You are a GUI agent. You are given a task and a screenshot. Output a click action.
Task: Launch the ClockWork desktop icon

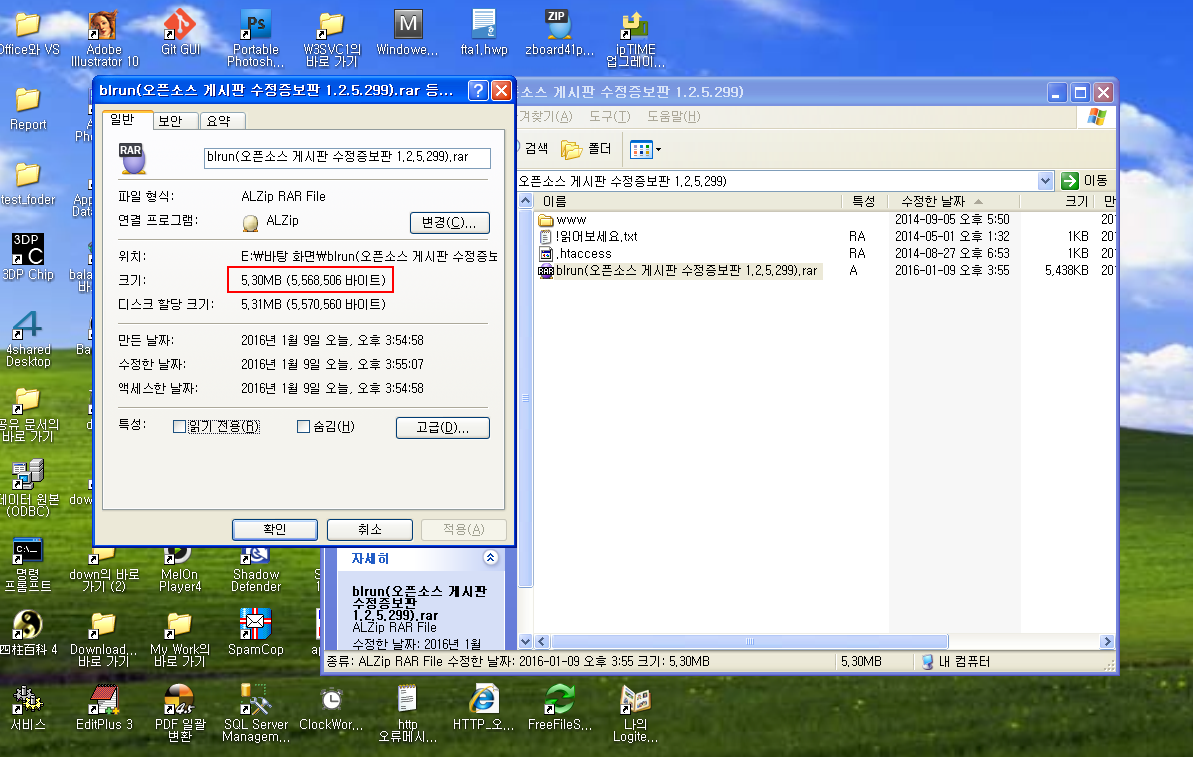331,708
